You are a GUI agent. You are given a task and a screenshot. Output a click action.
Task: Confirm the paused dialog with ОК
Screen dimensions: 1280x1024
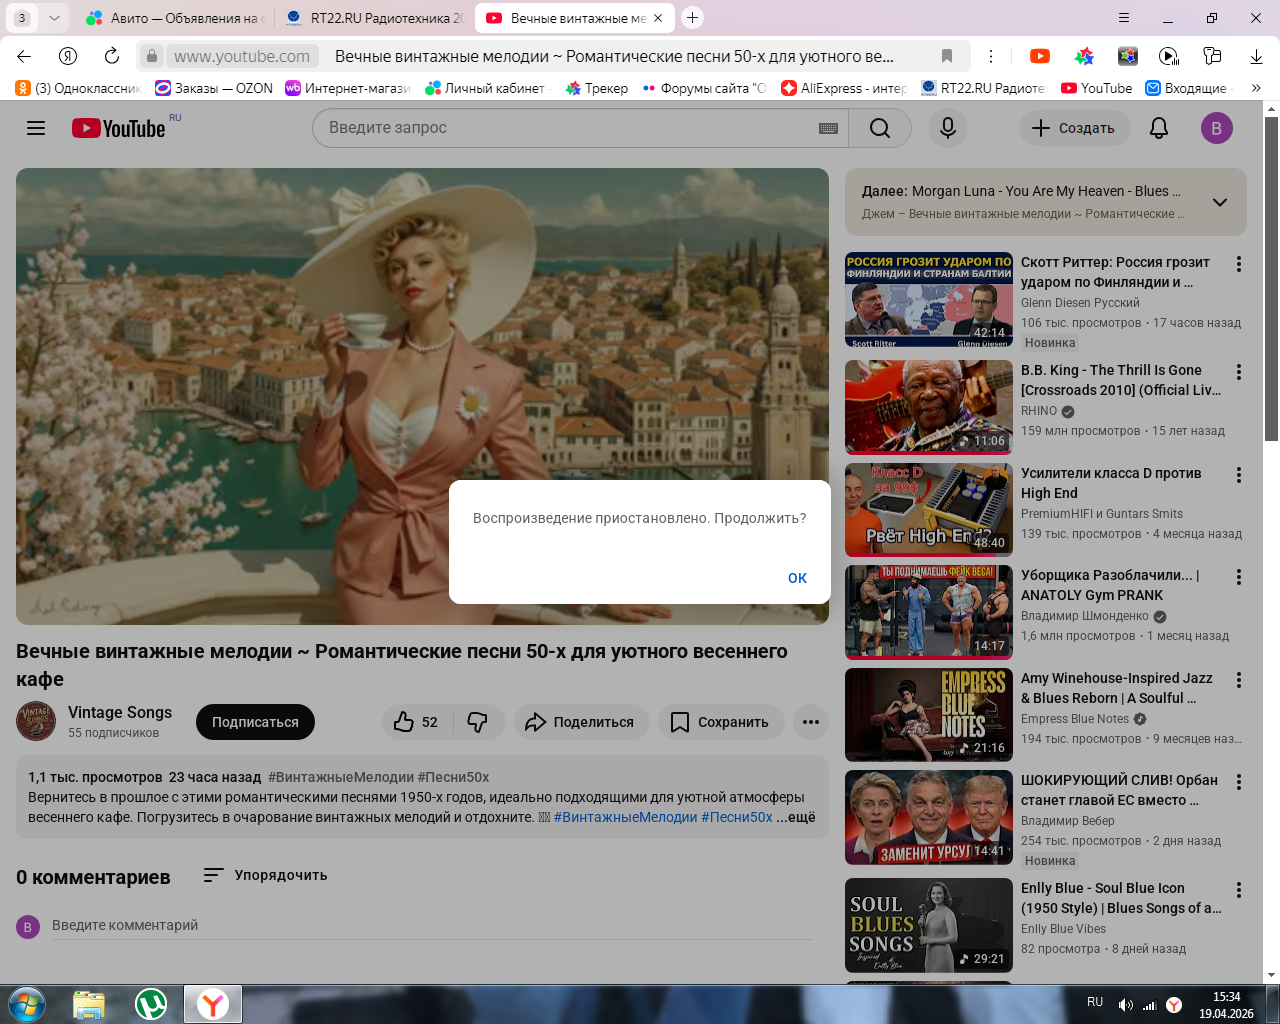tap(797, 578)
